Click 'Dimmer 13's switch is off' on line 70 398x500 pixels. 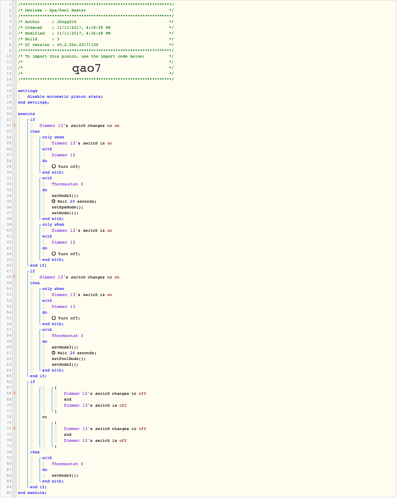(95, 406)
